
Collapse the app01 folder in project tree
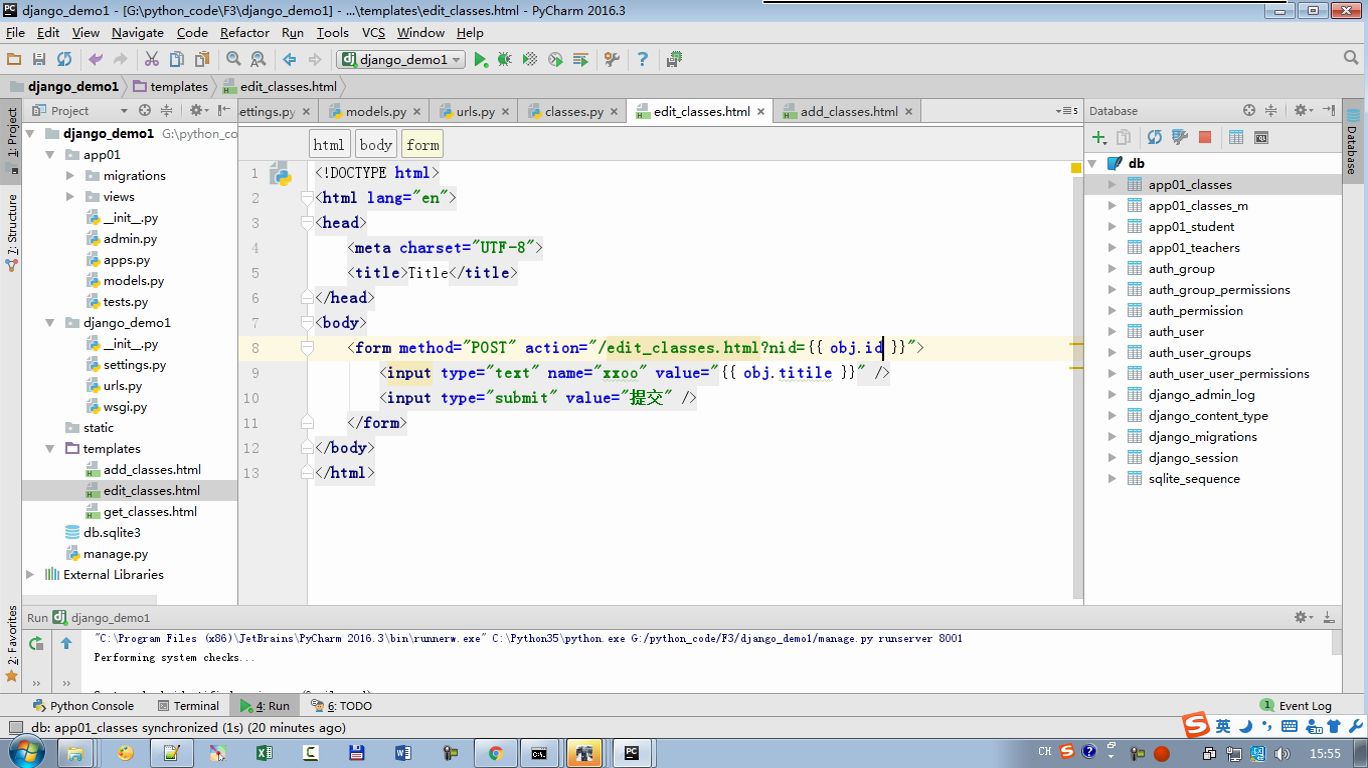pyautogui.click(x=50, y=155)
